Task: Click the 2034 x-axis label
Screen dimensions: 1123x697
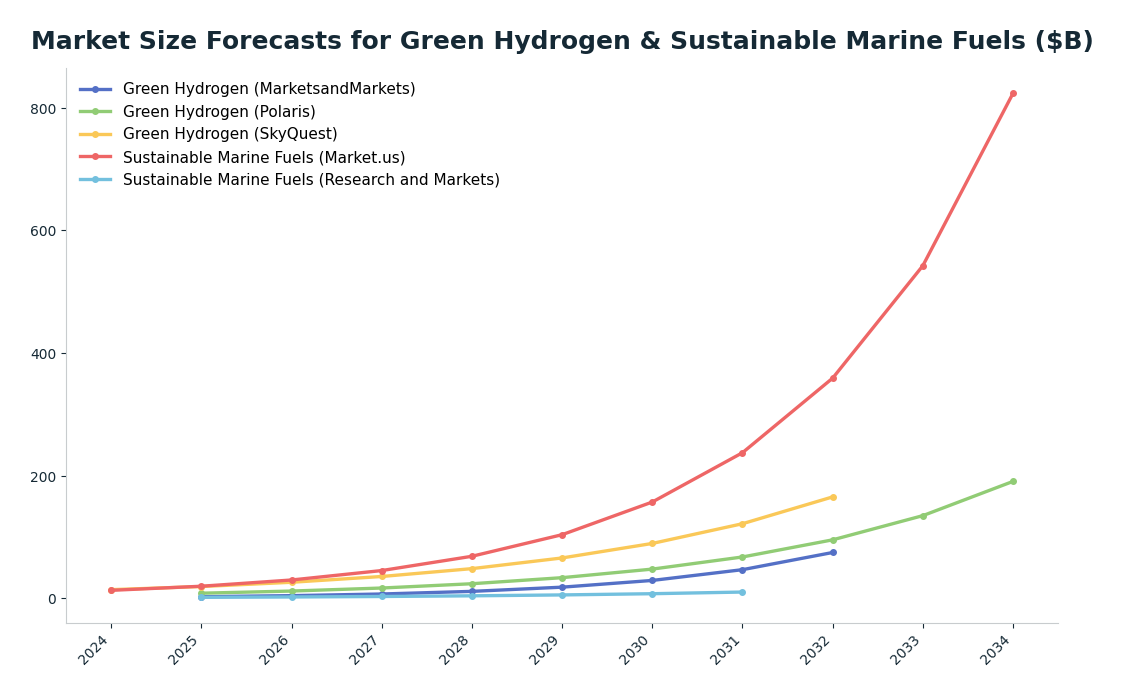Action: coord(998,650)
